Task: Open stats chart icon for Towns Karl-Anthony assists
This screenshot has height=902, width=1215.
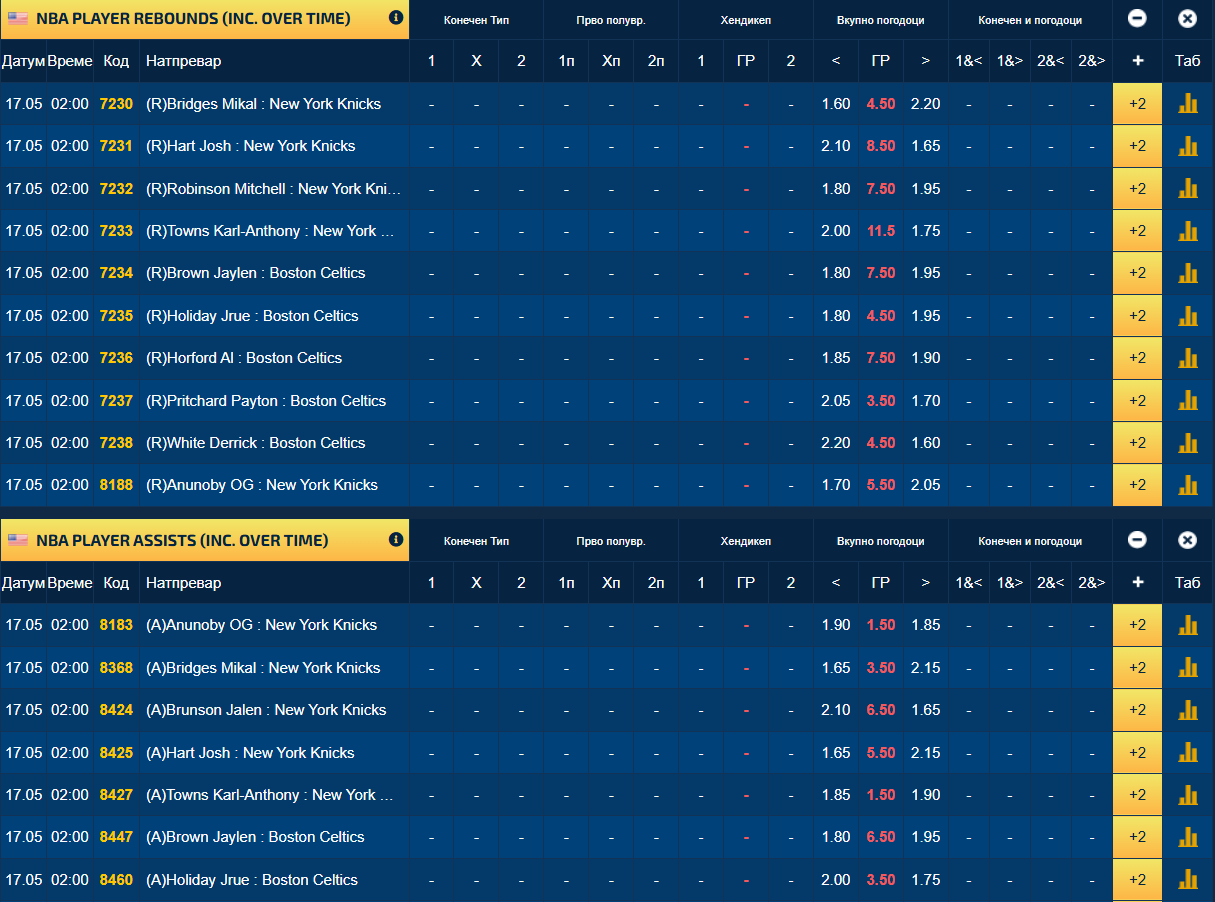Action: click(1188, 795)
